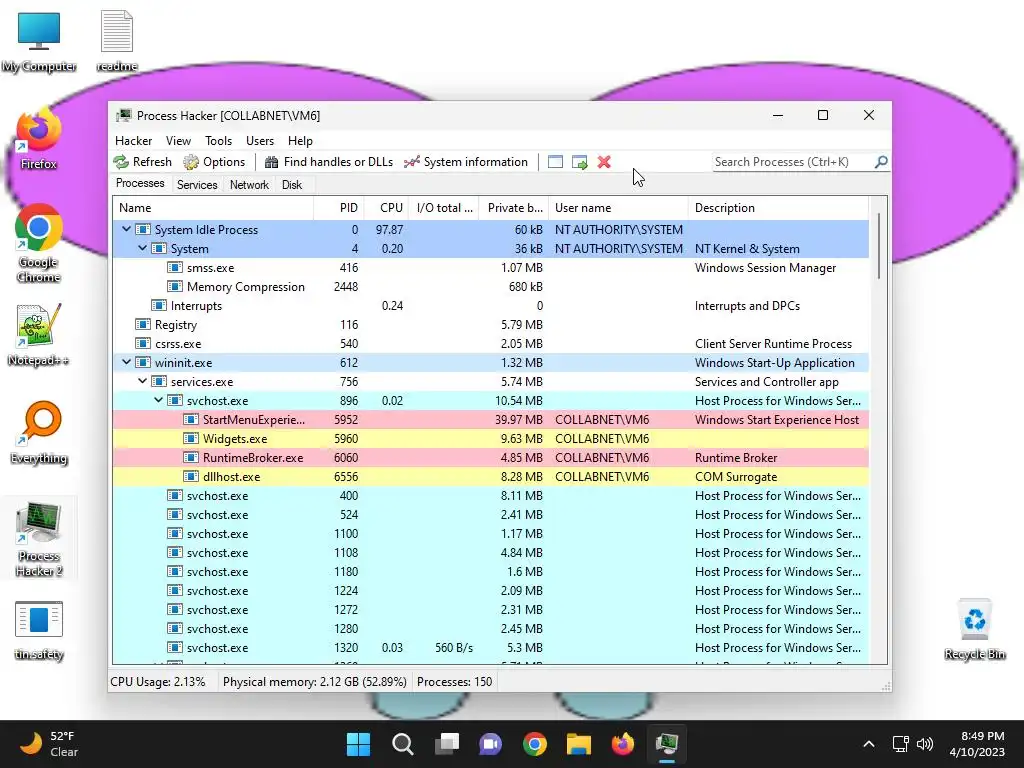Open the Users menu

coord(260,140)
